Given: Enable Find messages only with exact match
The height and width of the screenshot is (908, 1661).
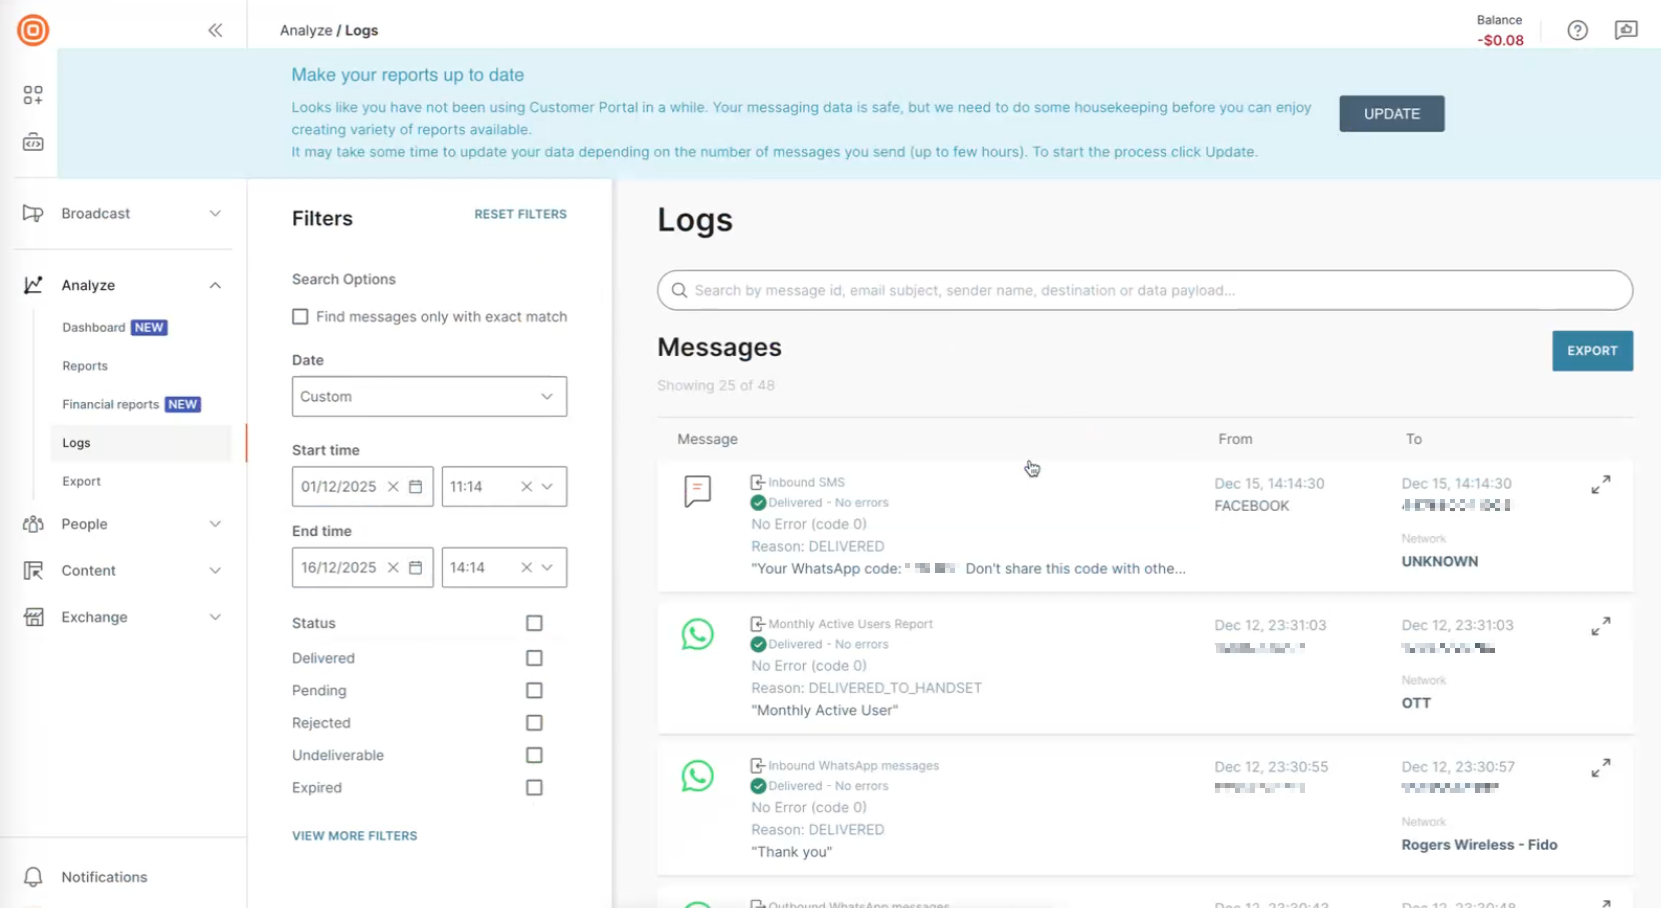Looking at the screenshot, I should (x=300, y=316).
